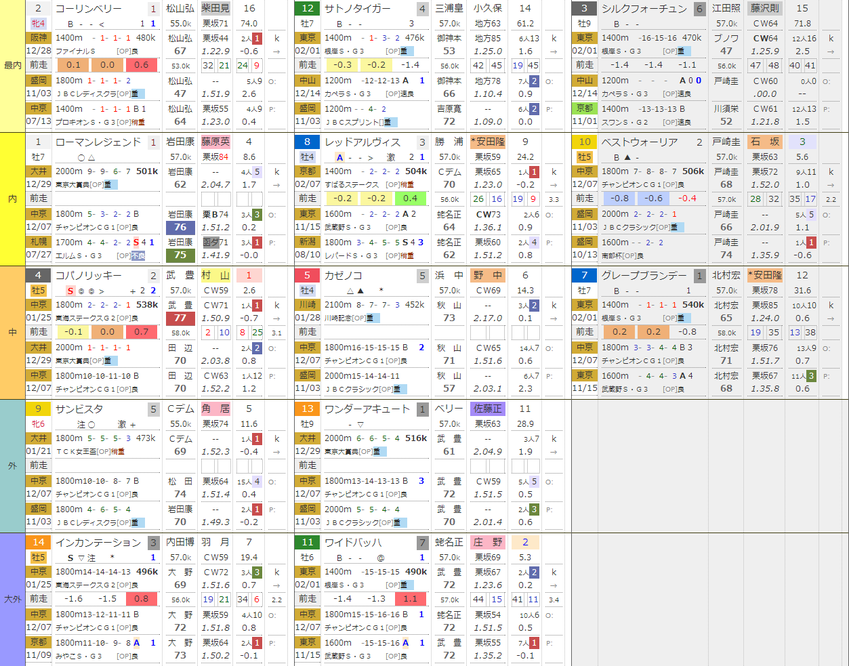Select the 中 row label
The width and height of the screenshot is (849, 666).
(12, 332)
